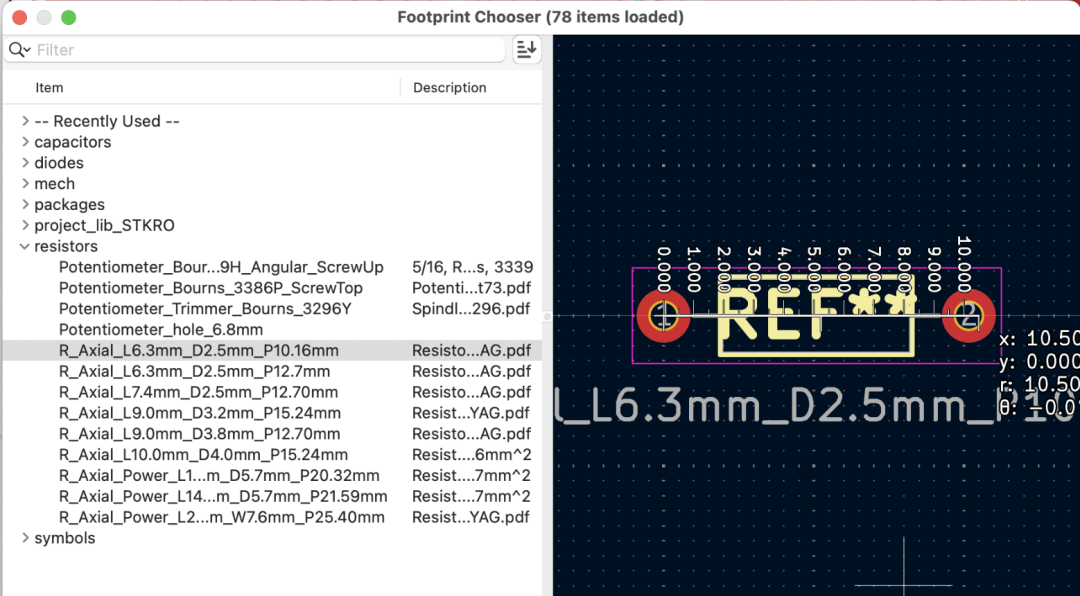Select Potentiometer_Trimmer_Bourns_3296Y footprint

point(205,309)
